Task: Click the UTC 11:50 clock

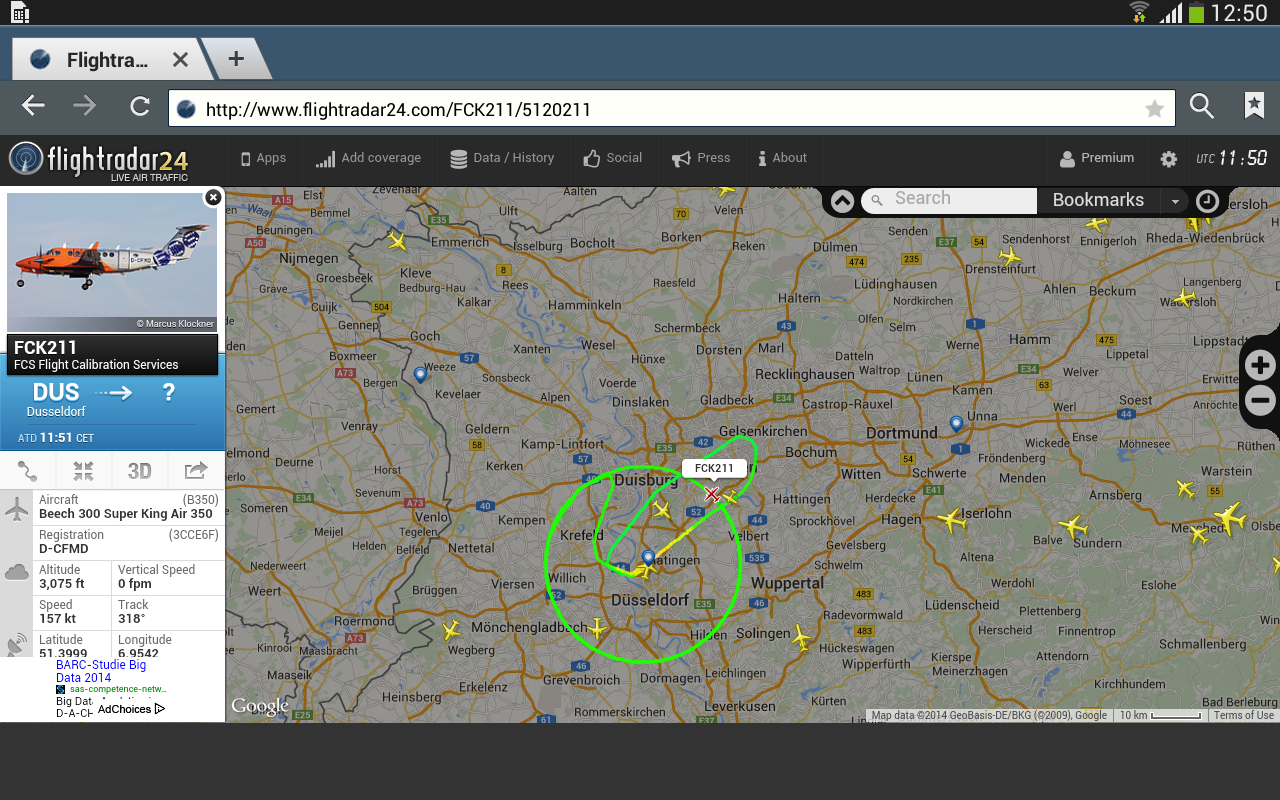Action: (1232, 158)
